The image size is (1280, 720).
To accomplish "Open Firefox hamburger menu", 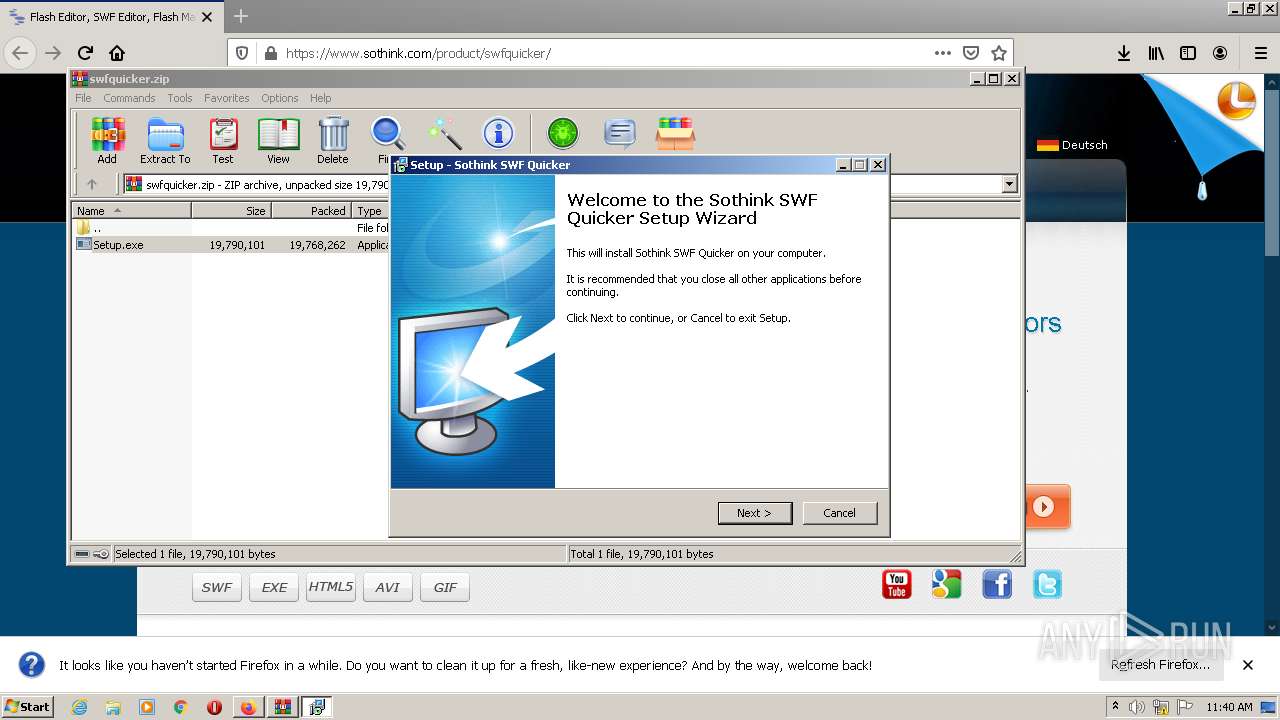I will coord(1260,53).
